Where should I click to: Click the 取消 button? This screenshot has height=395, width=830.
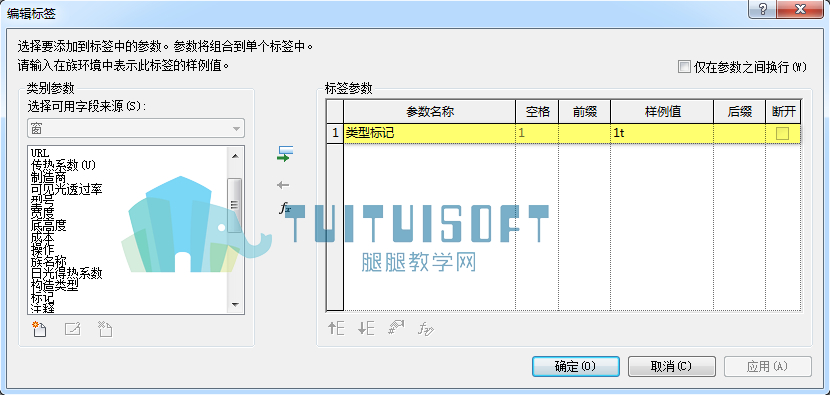click(672, 366)
